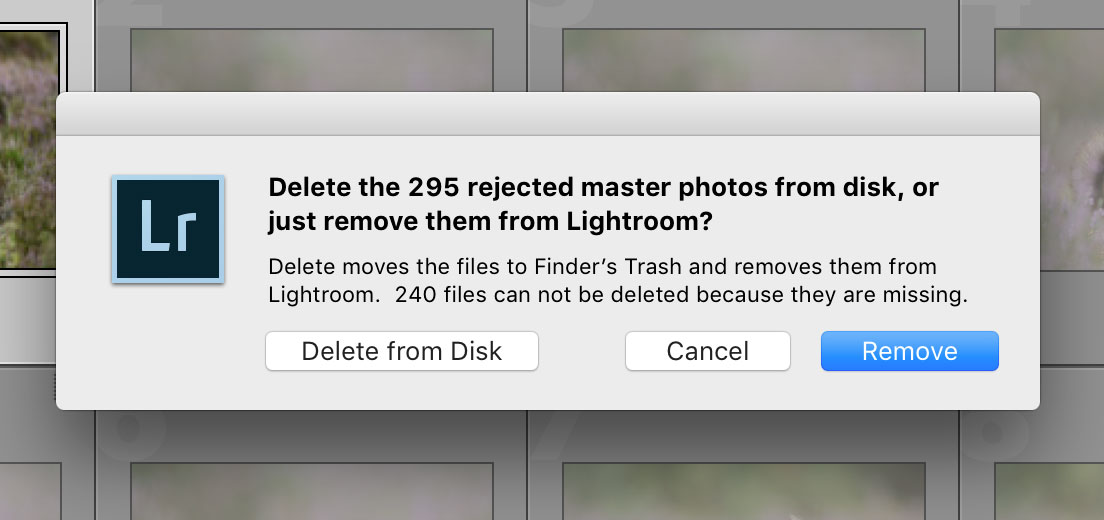Select the highlighted heather photo thumbnail
Image resolution: width=1104 pixels, height=520 pixels.
pos(29,149)
